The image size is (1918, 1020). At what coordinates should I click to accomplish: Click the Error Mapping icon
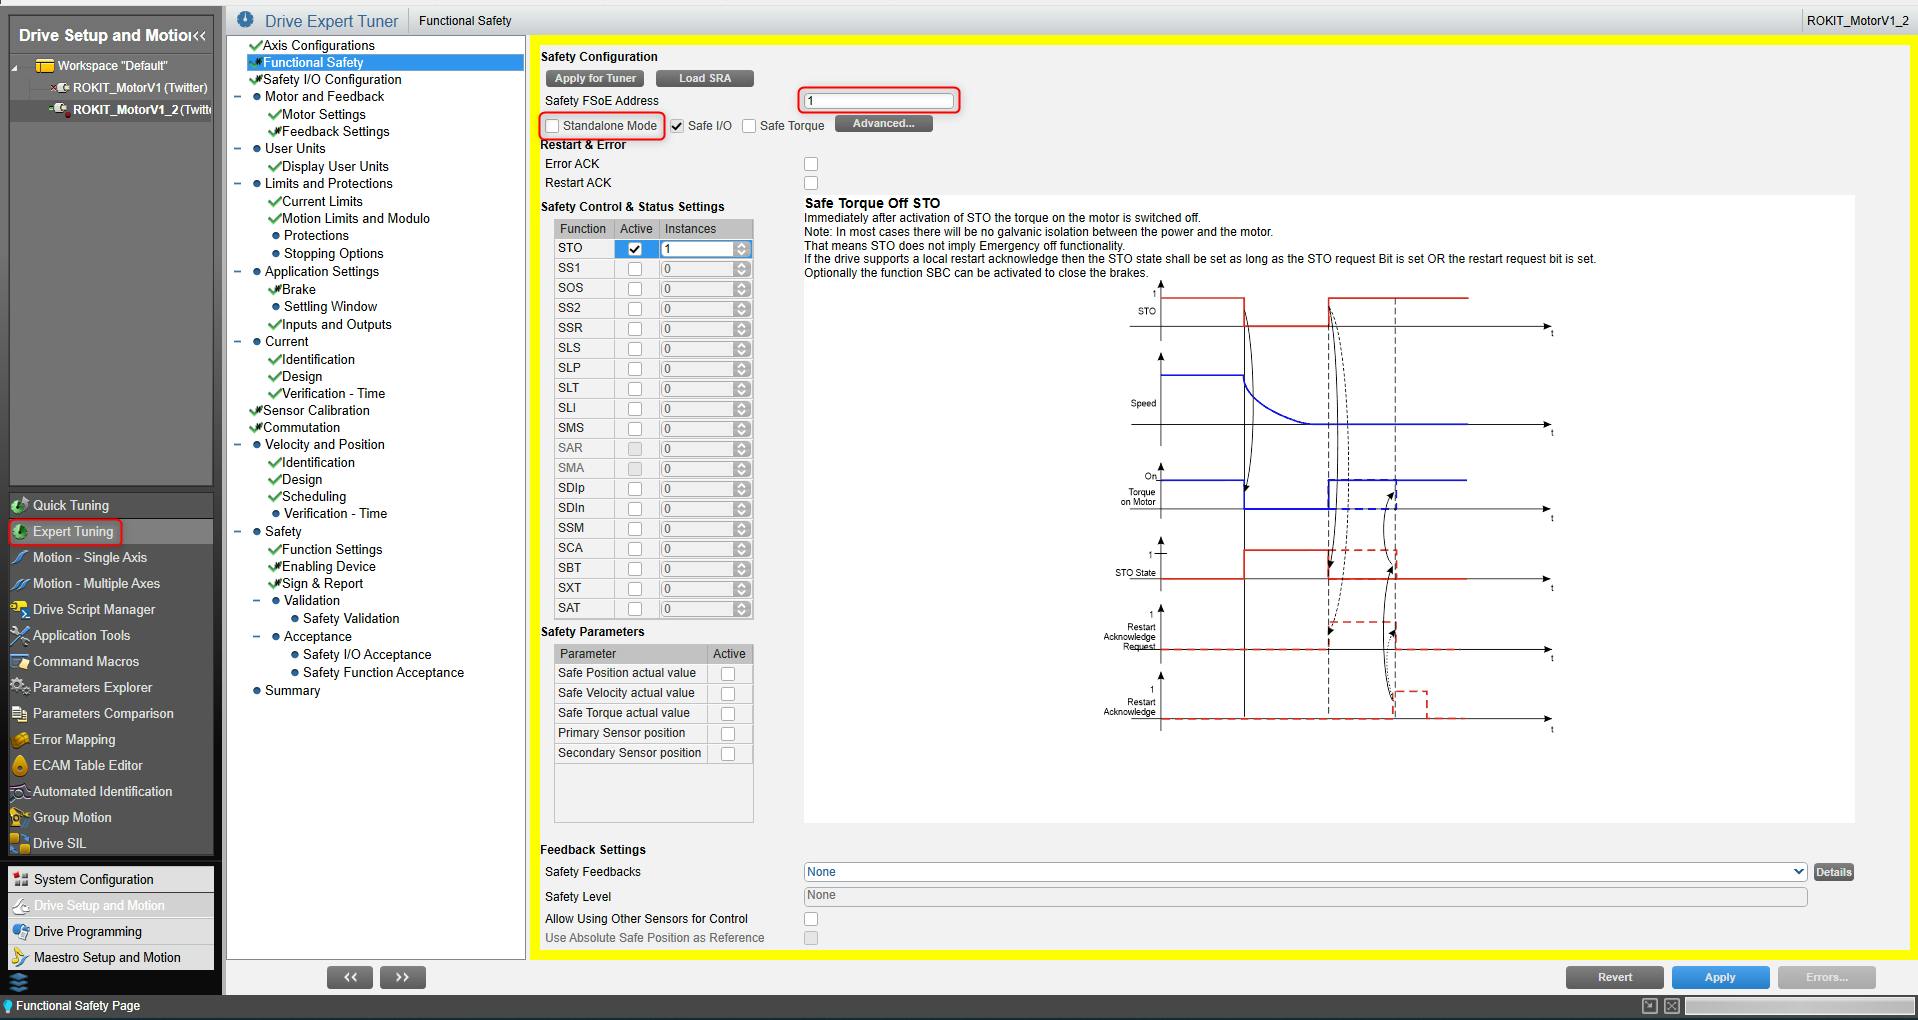pyautogui.click(x=20, y=739)
